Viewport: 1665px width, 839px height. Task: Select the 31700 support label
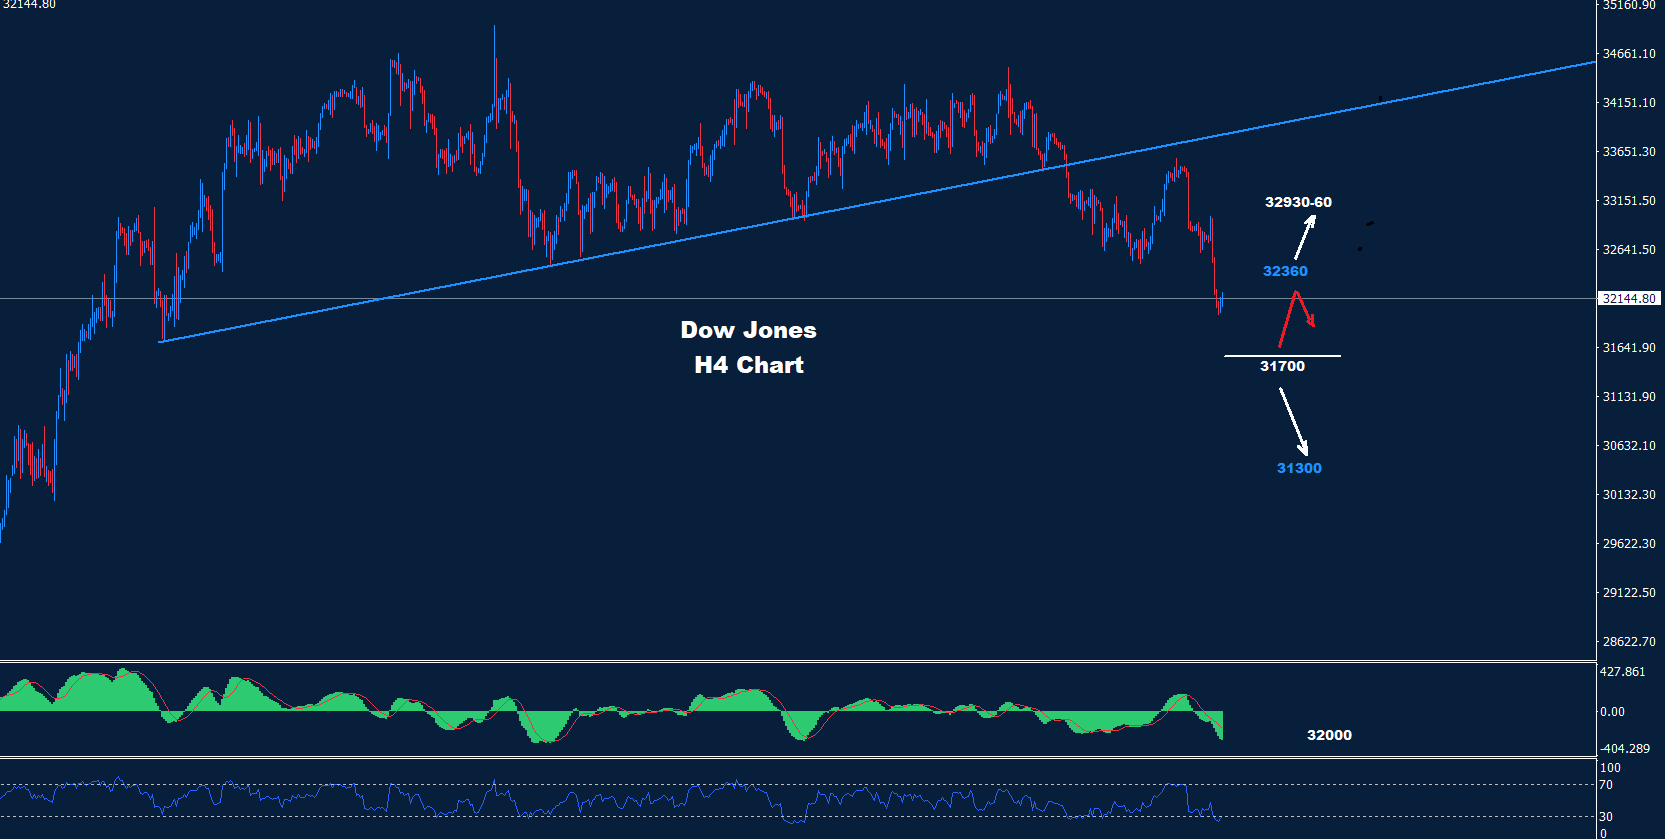click(x=1282, y=367)
